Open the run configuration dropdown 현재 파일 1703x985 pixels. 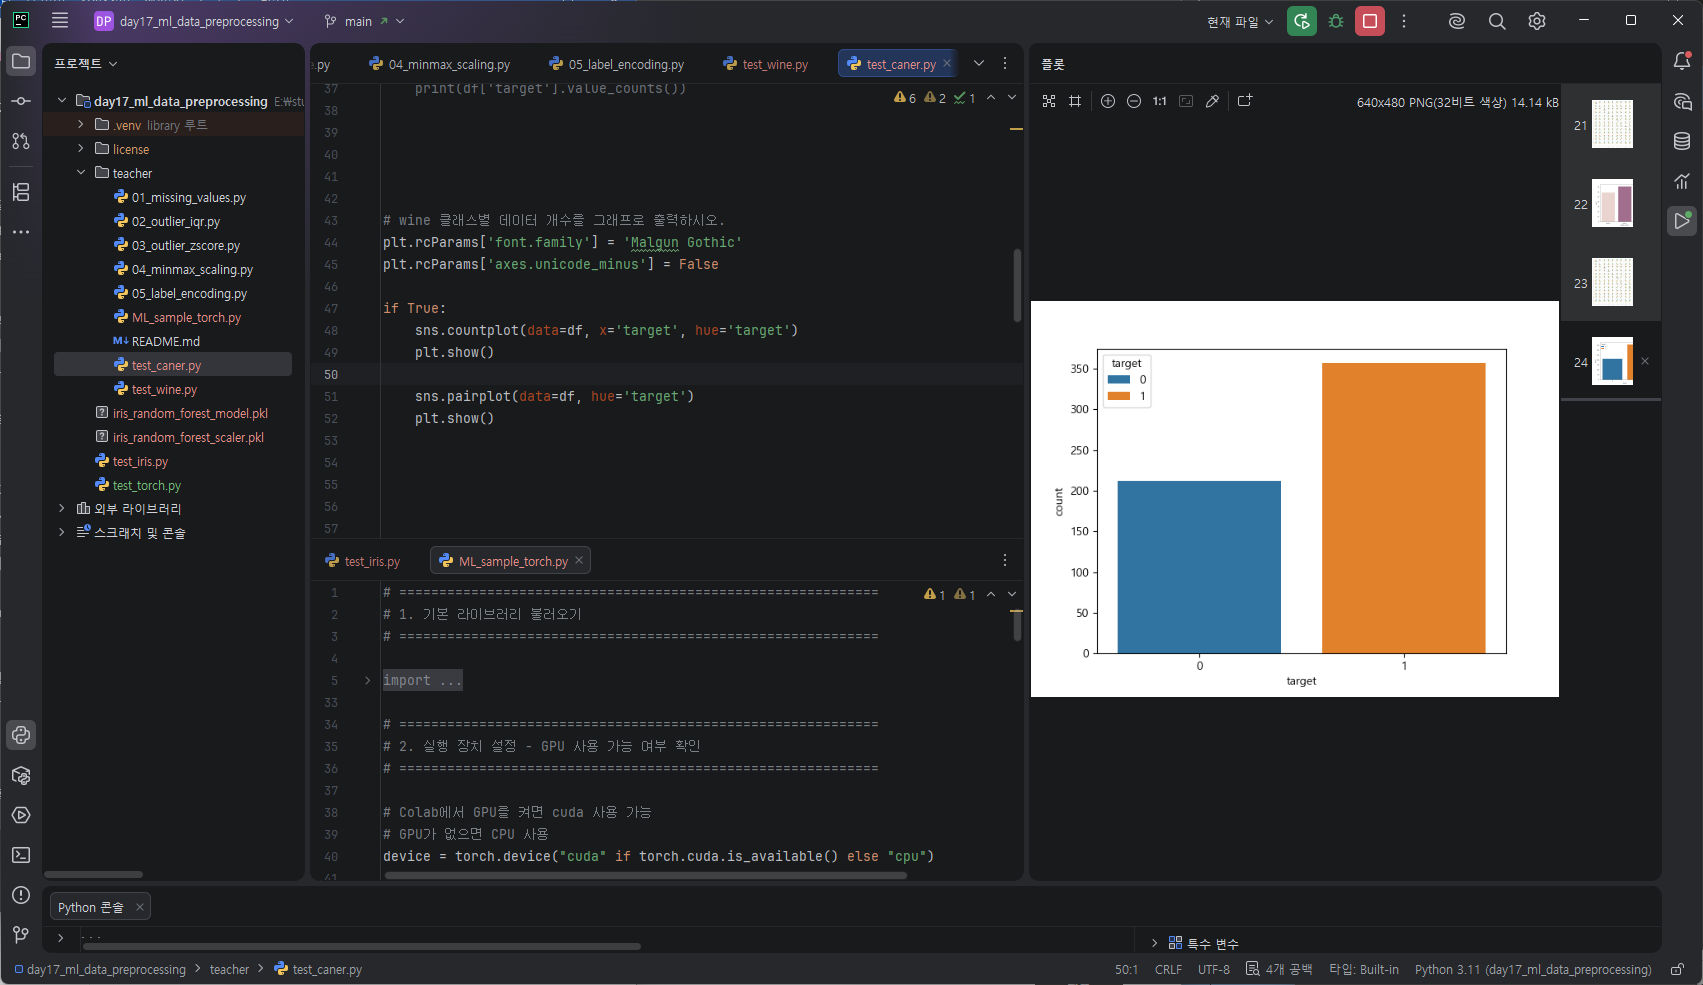tap(1240, 21)
